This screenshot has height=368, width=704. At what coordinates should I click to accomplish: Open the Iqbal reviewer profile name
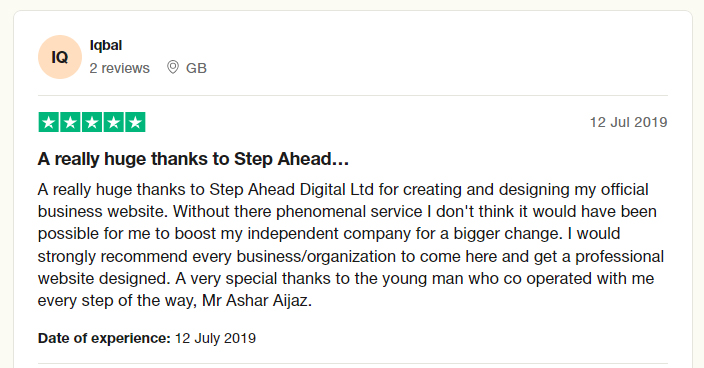pyautogui.click(x=106, y=45)
